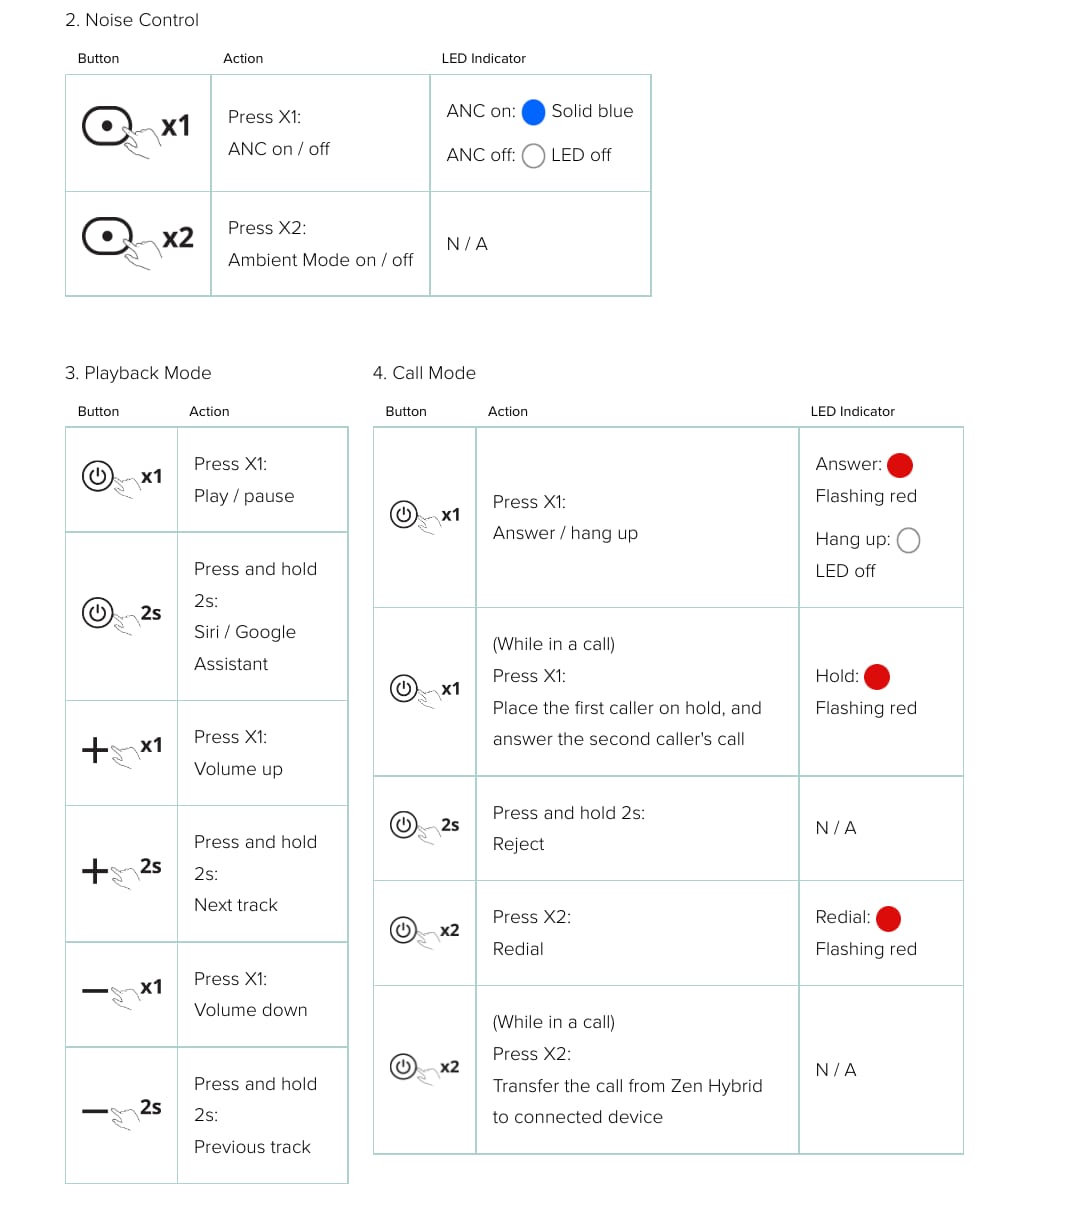Select the '4. Call Mode' heading
1077x1215 pixels.
point(424,373)
